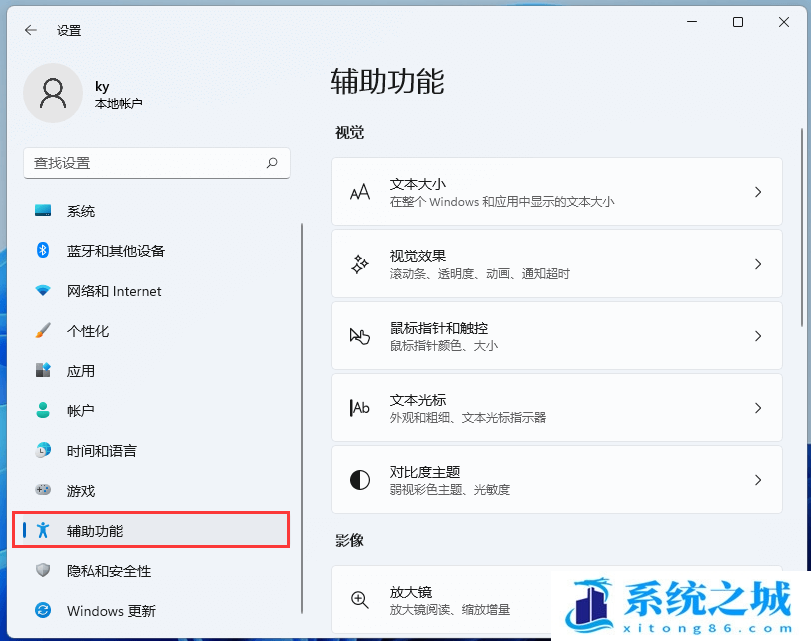Image resolution: width=811 pixels, height=641 pixels.
Task: Open 鼠标指针和触控 via its chevron
Action: [x=758, y=336]
